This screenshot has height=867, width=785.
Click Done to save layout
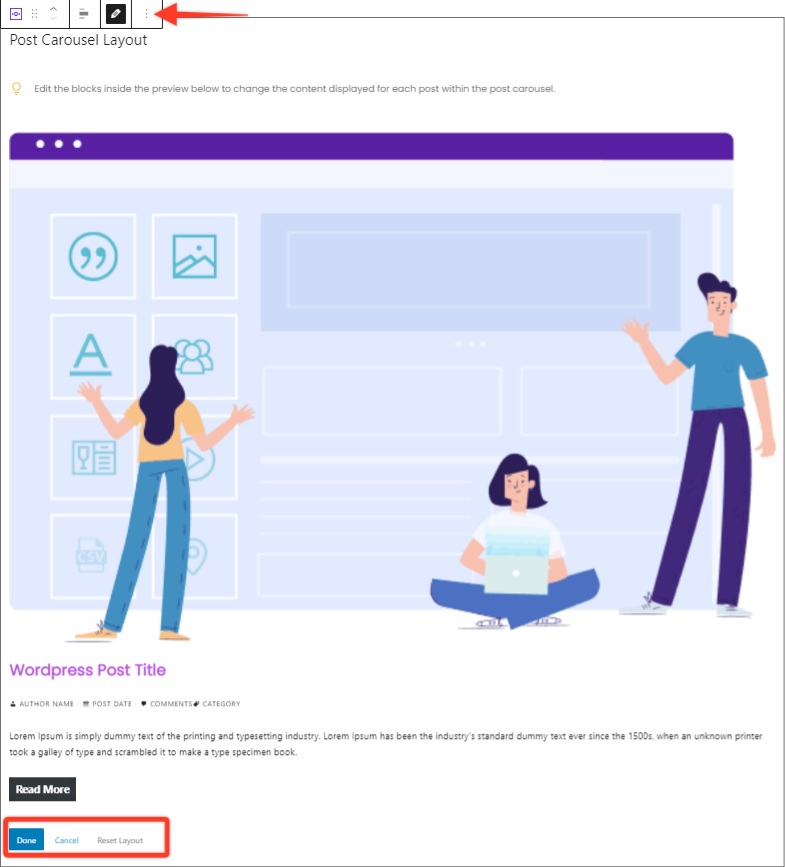pyautogui.click(x=27, y=840)
